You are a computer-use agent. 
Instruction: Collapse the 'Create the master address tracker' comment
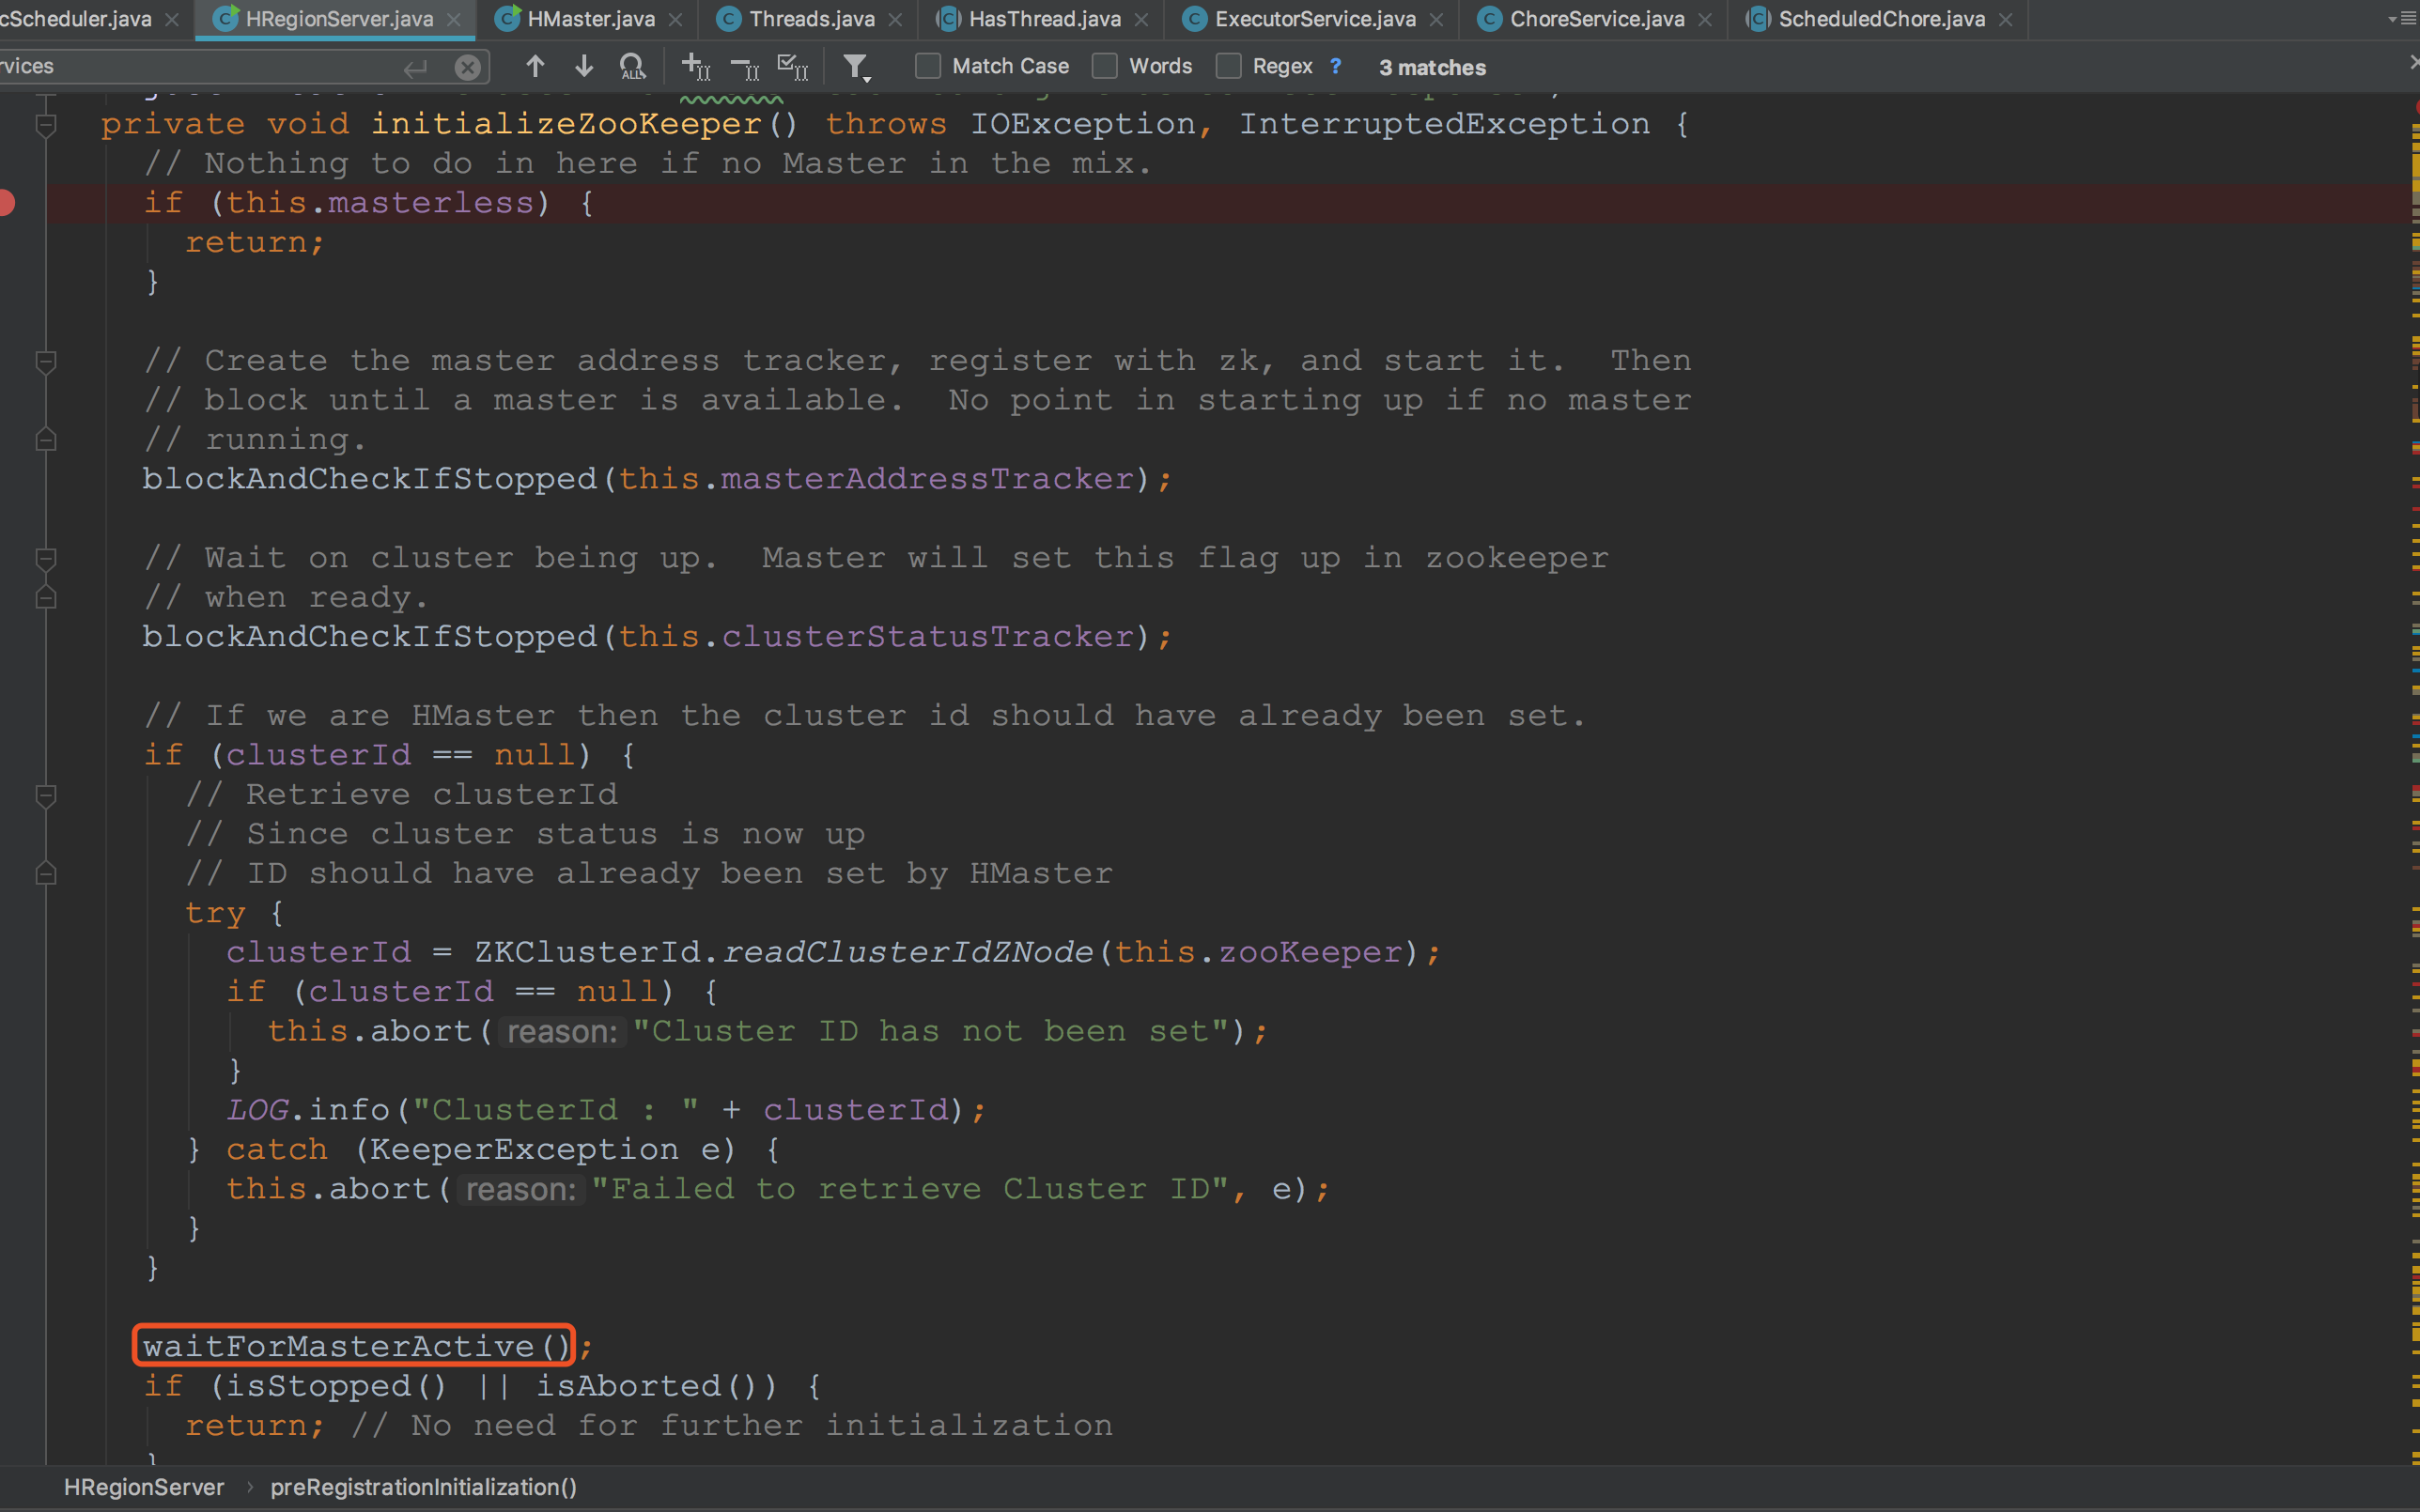point(46,361)
